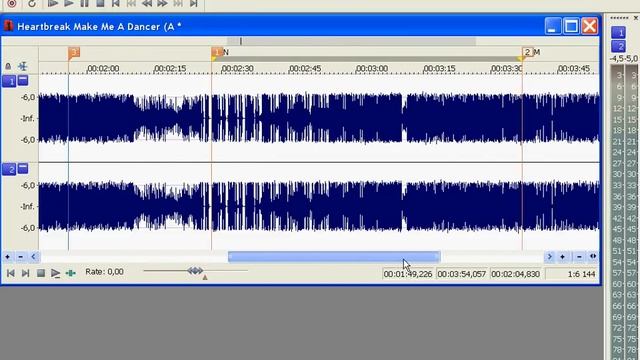Click Play All in the top transport bar
This screenshot has height=360, width=640.
53,4
